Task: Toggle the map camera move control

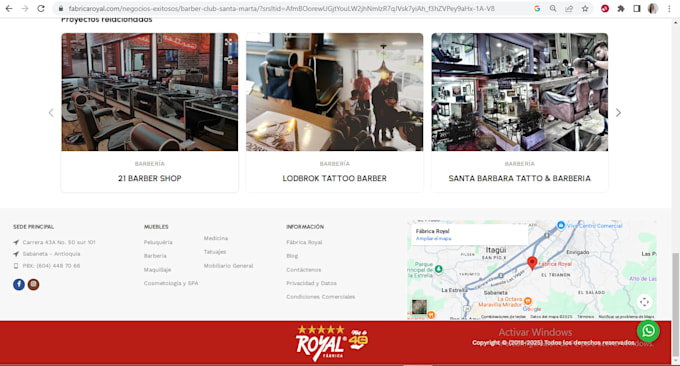Action: pyautogui.click(x=644, y=302)
